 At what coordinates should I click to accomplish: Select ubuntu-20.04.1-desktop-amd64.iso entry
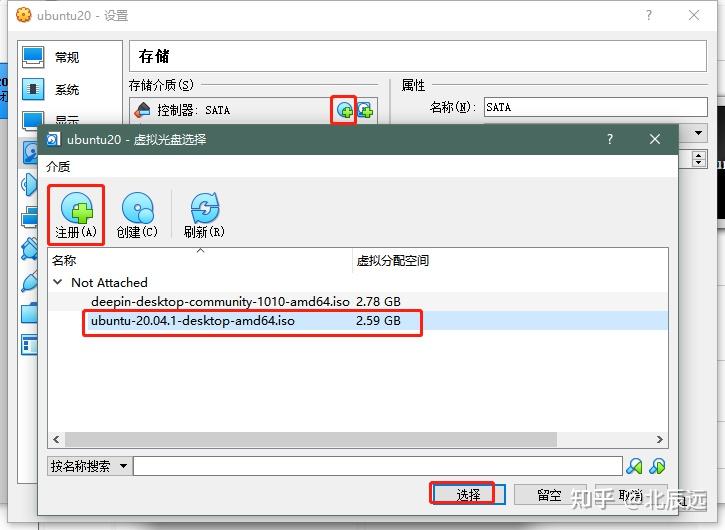pyautogui.click(x=193, y=320)
